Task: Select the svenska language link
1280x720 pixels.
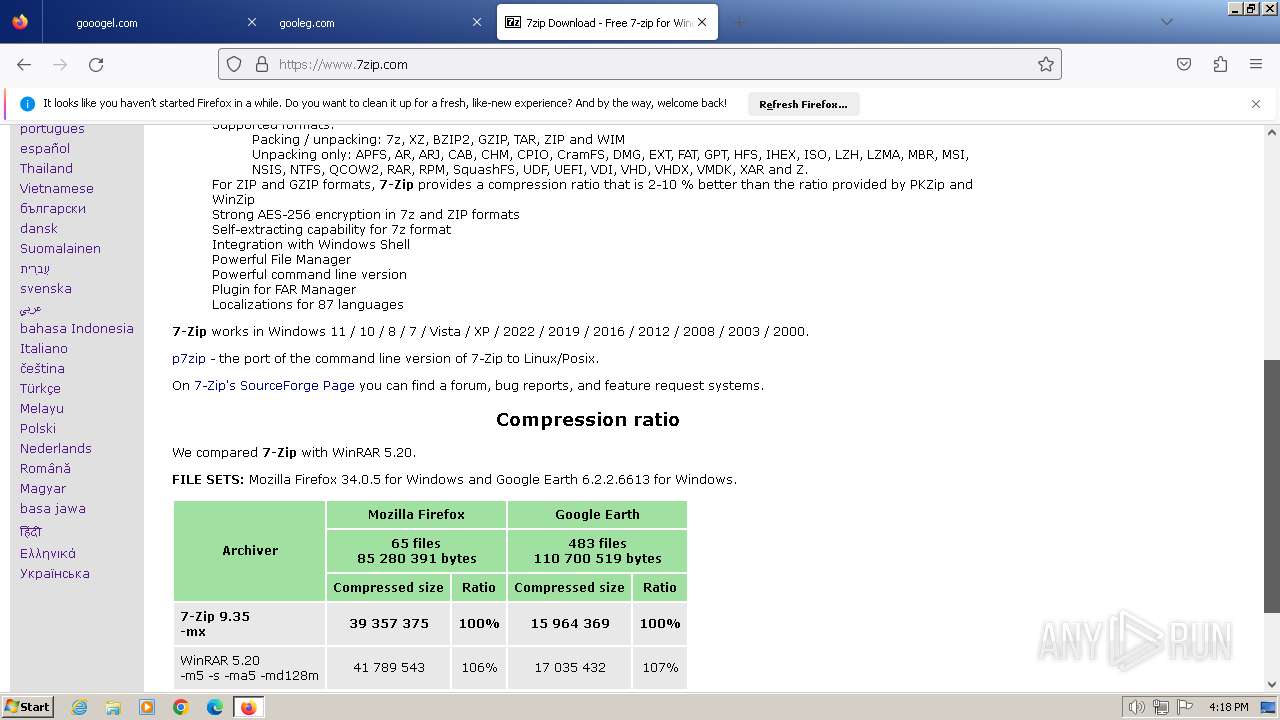Action: point(46,288)
